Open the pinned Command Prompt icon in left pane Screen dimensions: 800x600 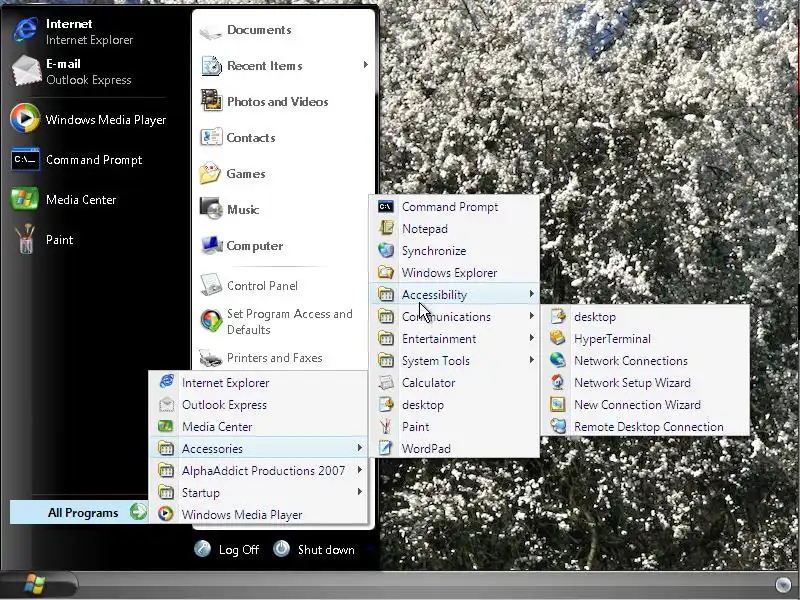click(26, 159)
